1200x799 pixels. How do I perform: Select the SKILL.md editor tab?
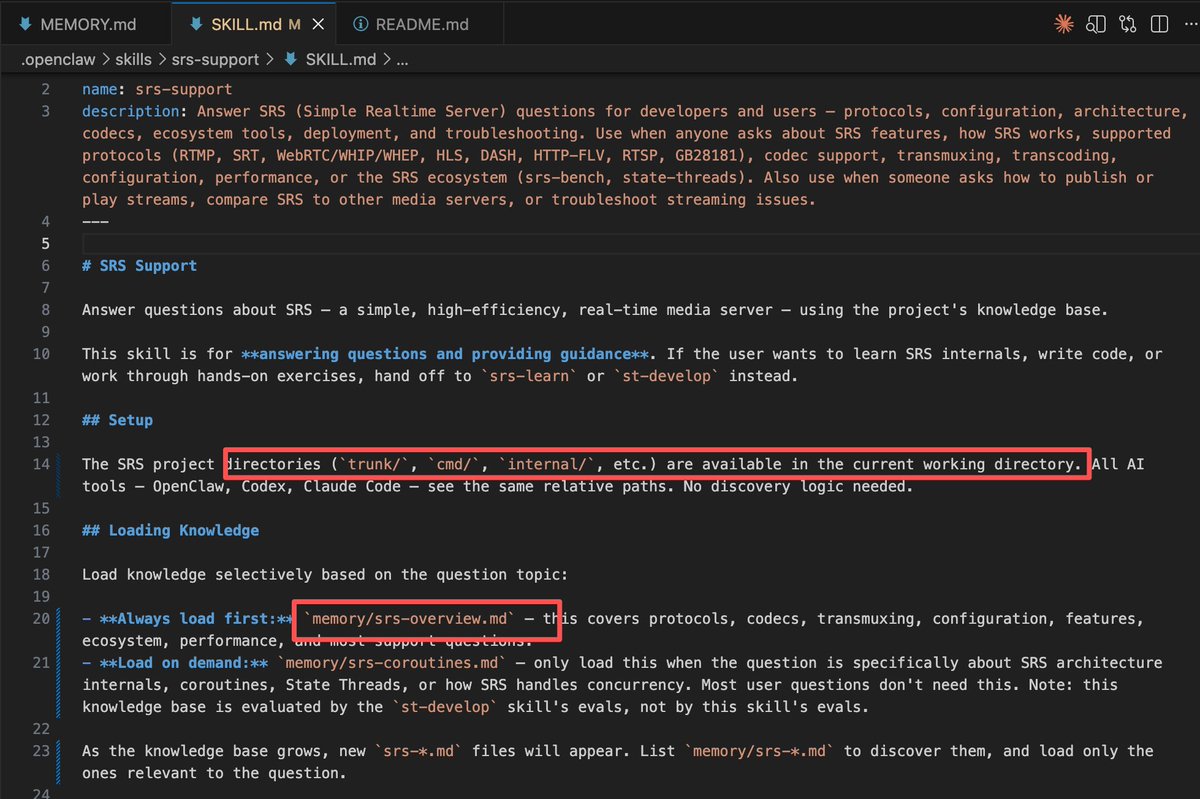[x=251, y=24]
